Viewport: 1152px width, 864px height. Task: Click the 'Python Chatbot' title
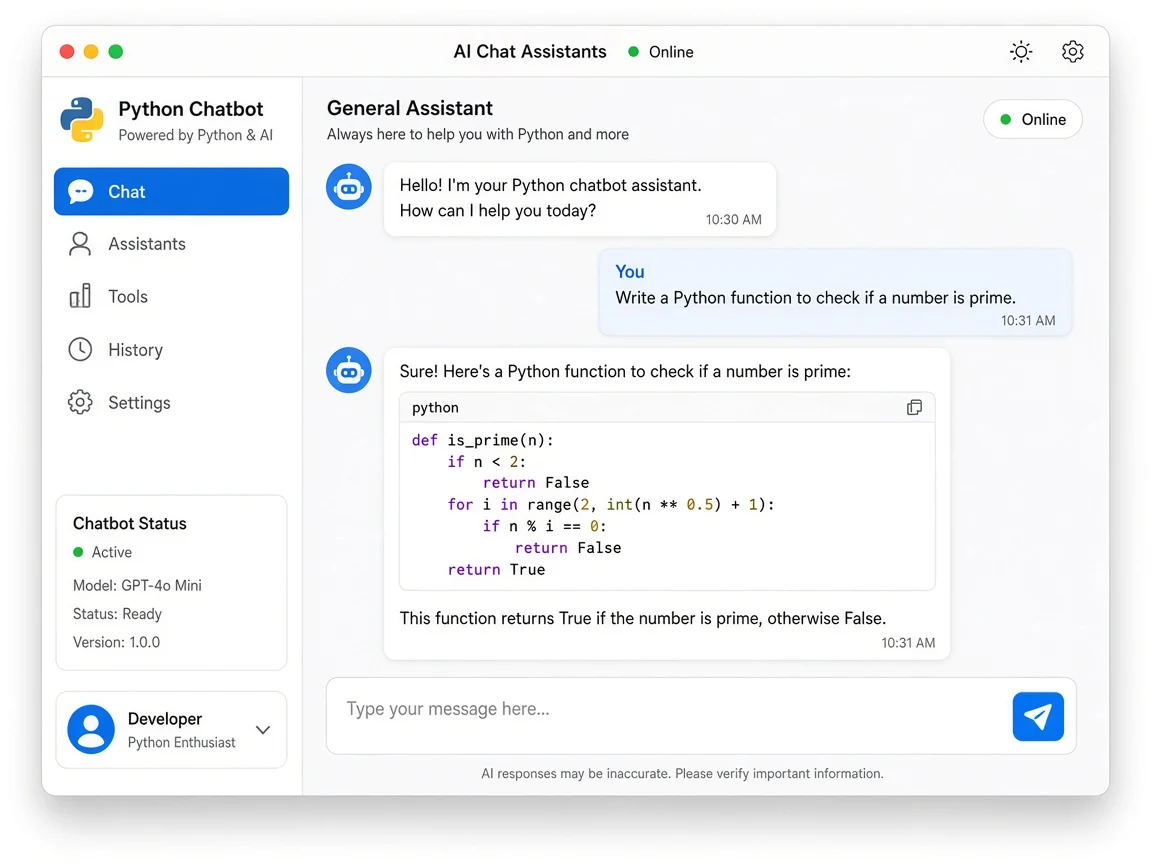point(190,109)
